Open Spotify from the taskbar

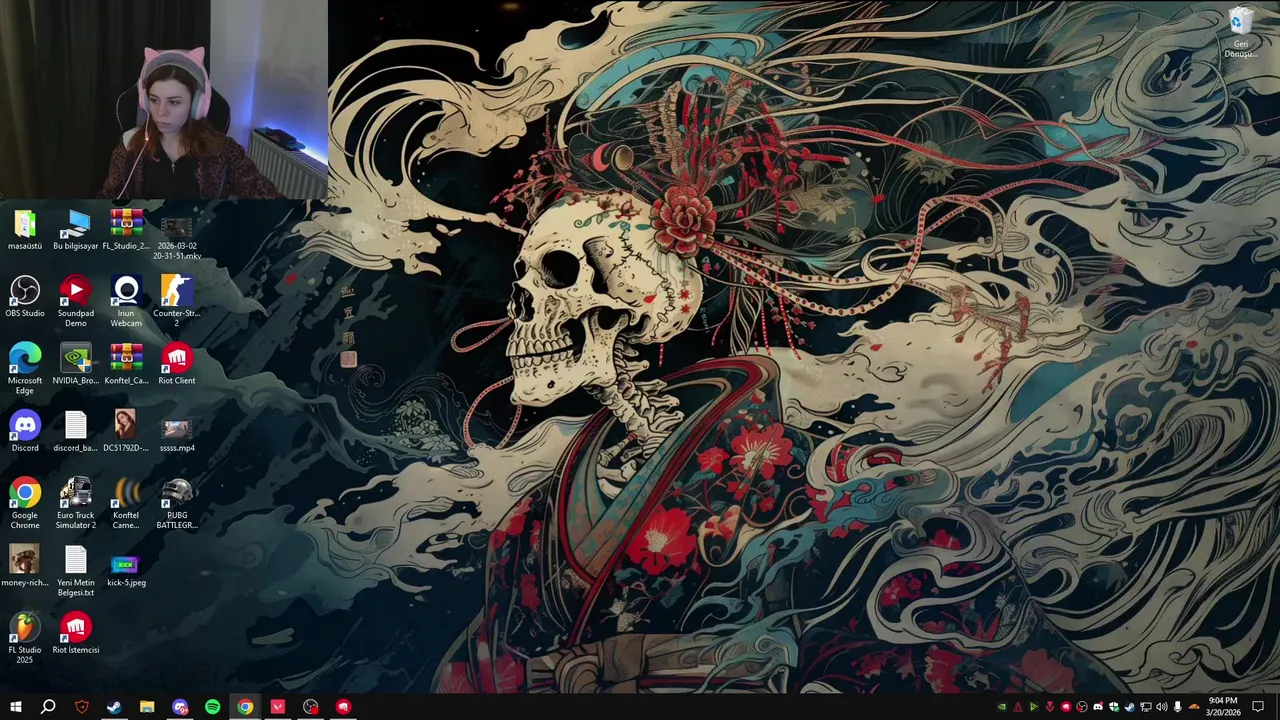pos(213,707)
